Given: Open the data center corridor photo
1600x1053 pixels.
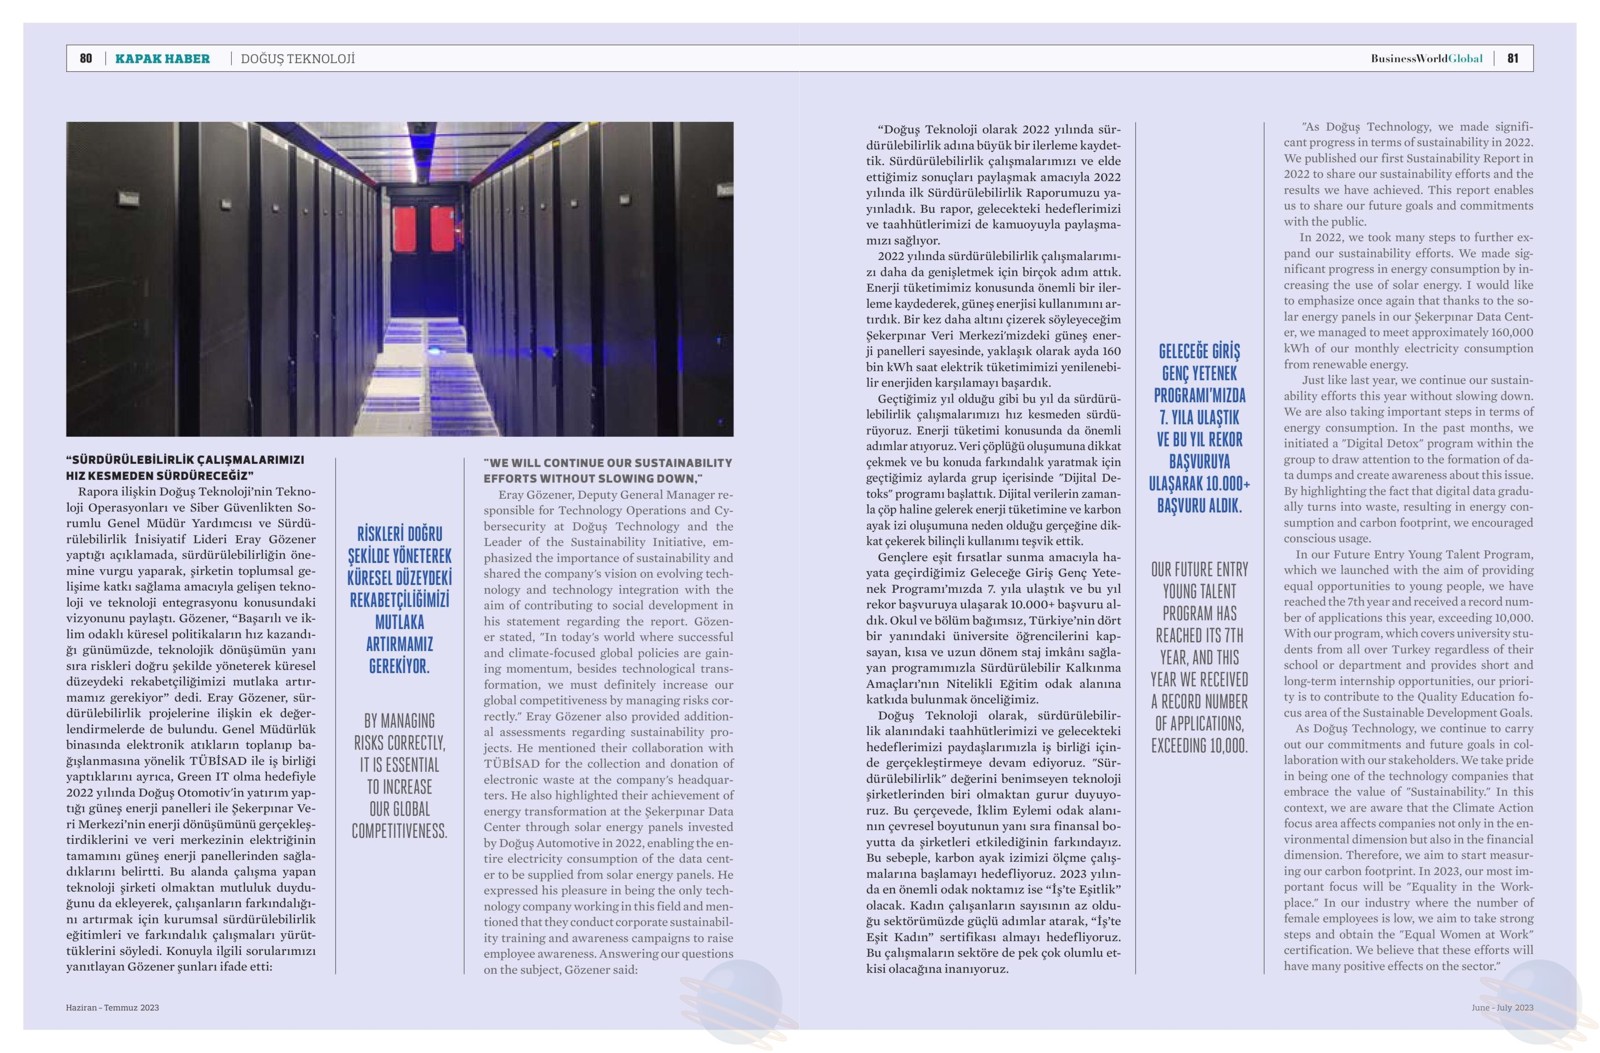Looking at the screenshot, I should (x=400, y=279).
